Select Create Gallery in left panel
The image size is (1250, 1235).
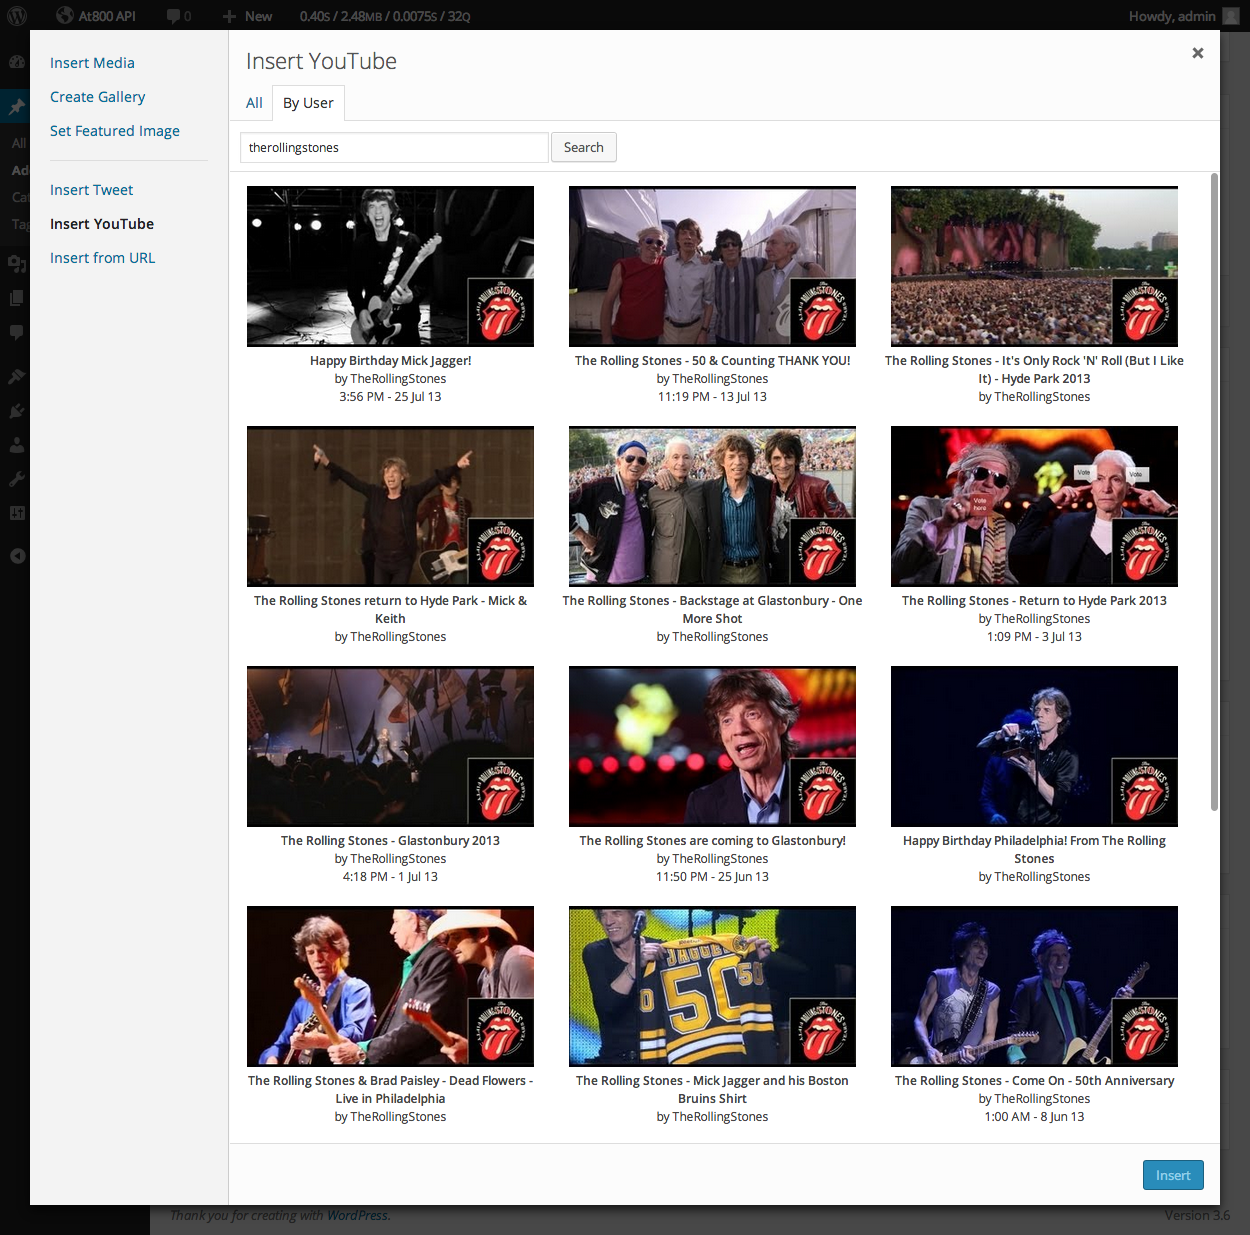[x=98, y=97]
